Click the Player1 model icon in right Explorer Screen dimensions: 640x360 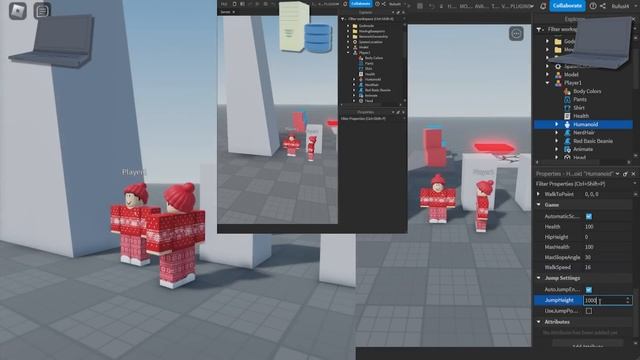click(558, 83)
